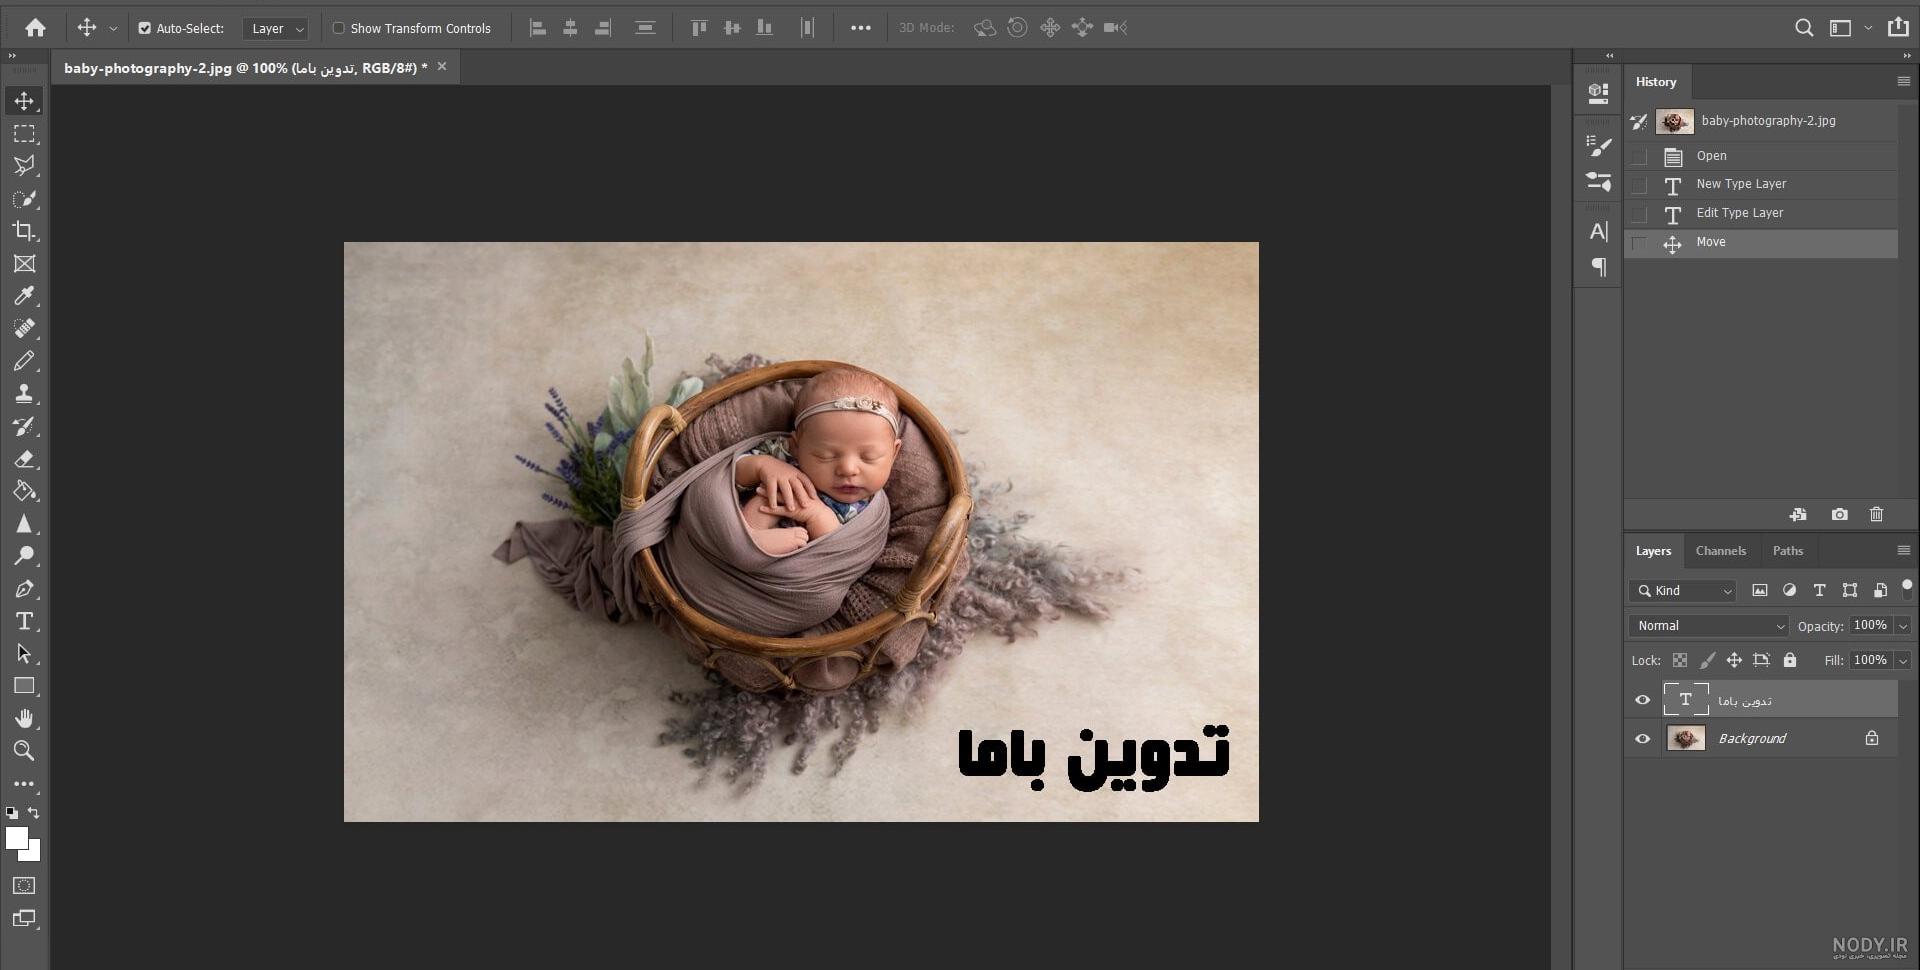
Task: Open the Normal blending mode dropdown
Action: coord(1708,626)
